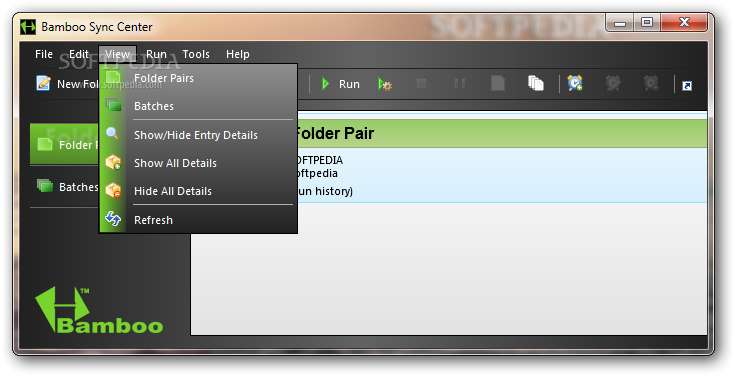Screen dimensions: 735x376
Task: Click the Bamboo Sync Center title icon
Action: click(x=28, y=27)
